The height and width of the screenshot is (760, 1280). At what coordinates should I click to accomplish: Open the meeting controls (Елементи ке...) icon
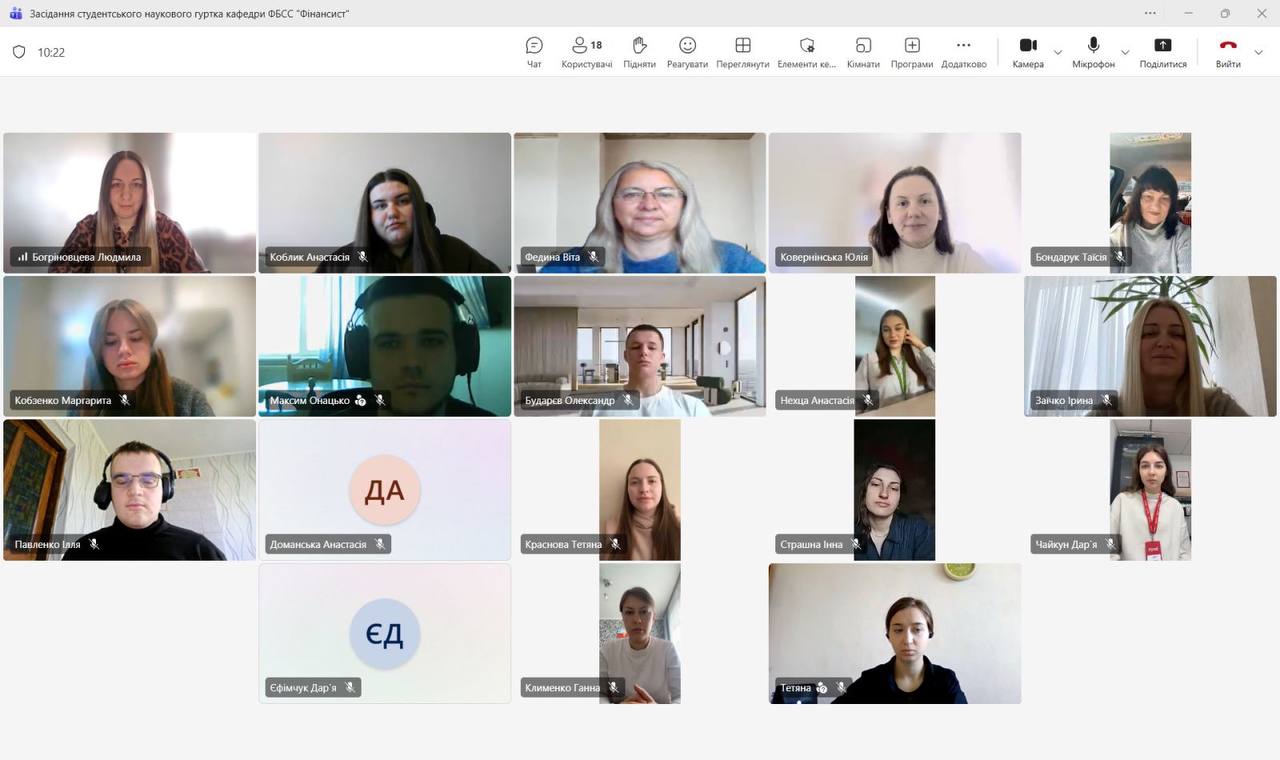pyautogui.click(x=806, y=52)
